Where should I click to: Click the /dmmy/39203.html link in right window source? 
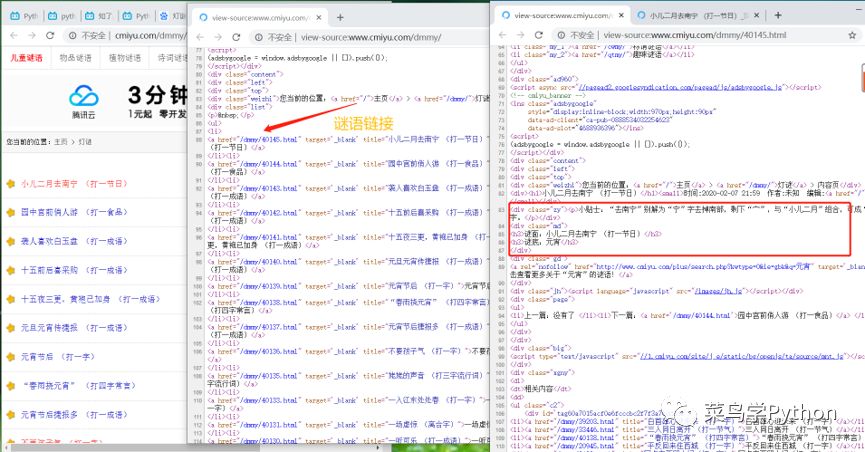(584, 421)
